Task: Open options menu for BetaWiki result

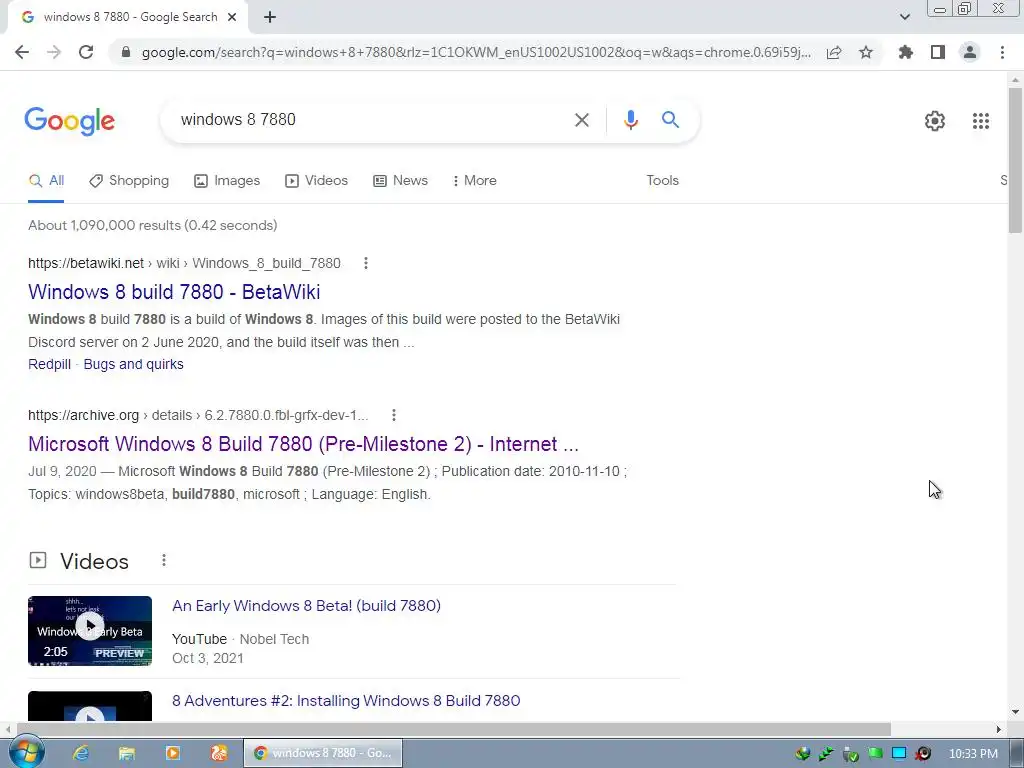Action: pos(366,263)
